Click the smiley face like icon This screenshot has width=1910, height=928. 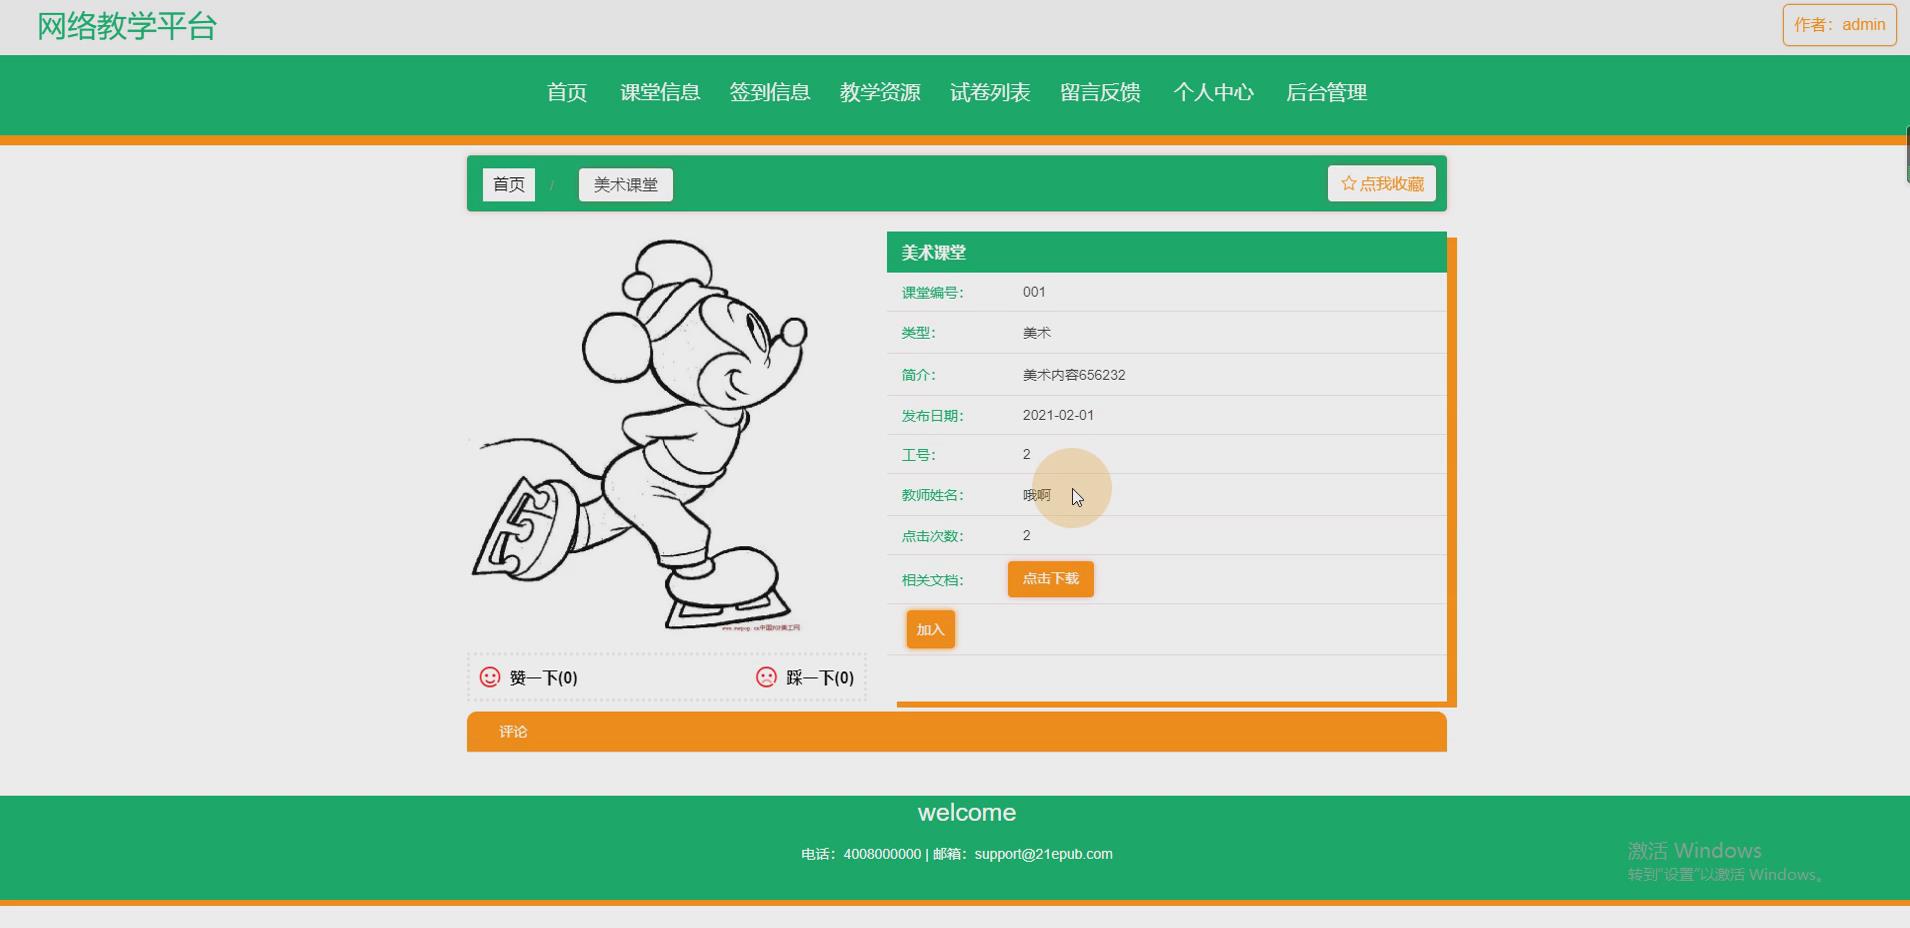[490, 677]
